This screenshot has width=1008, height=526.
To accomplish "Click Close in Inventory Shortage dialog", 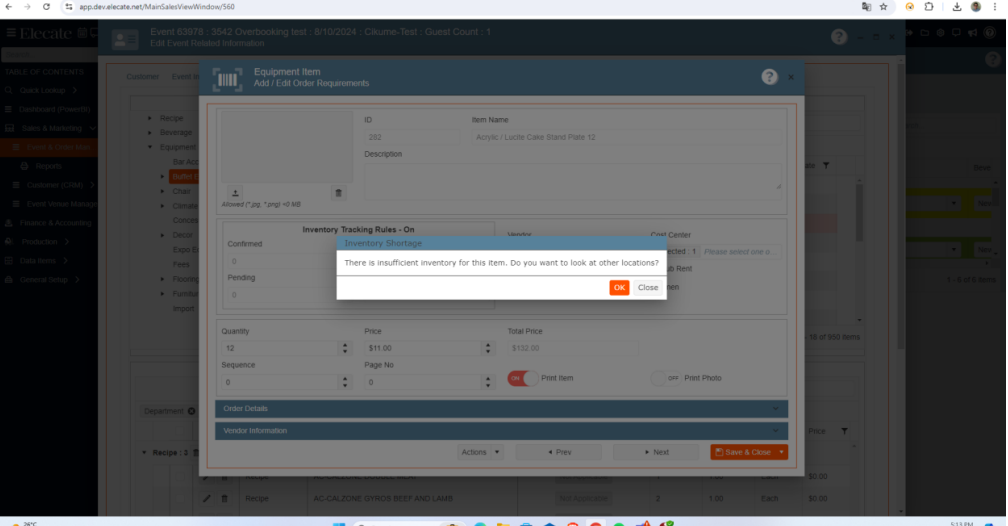I will point(648,287).
